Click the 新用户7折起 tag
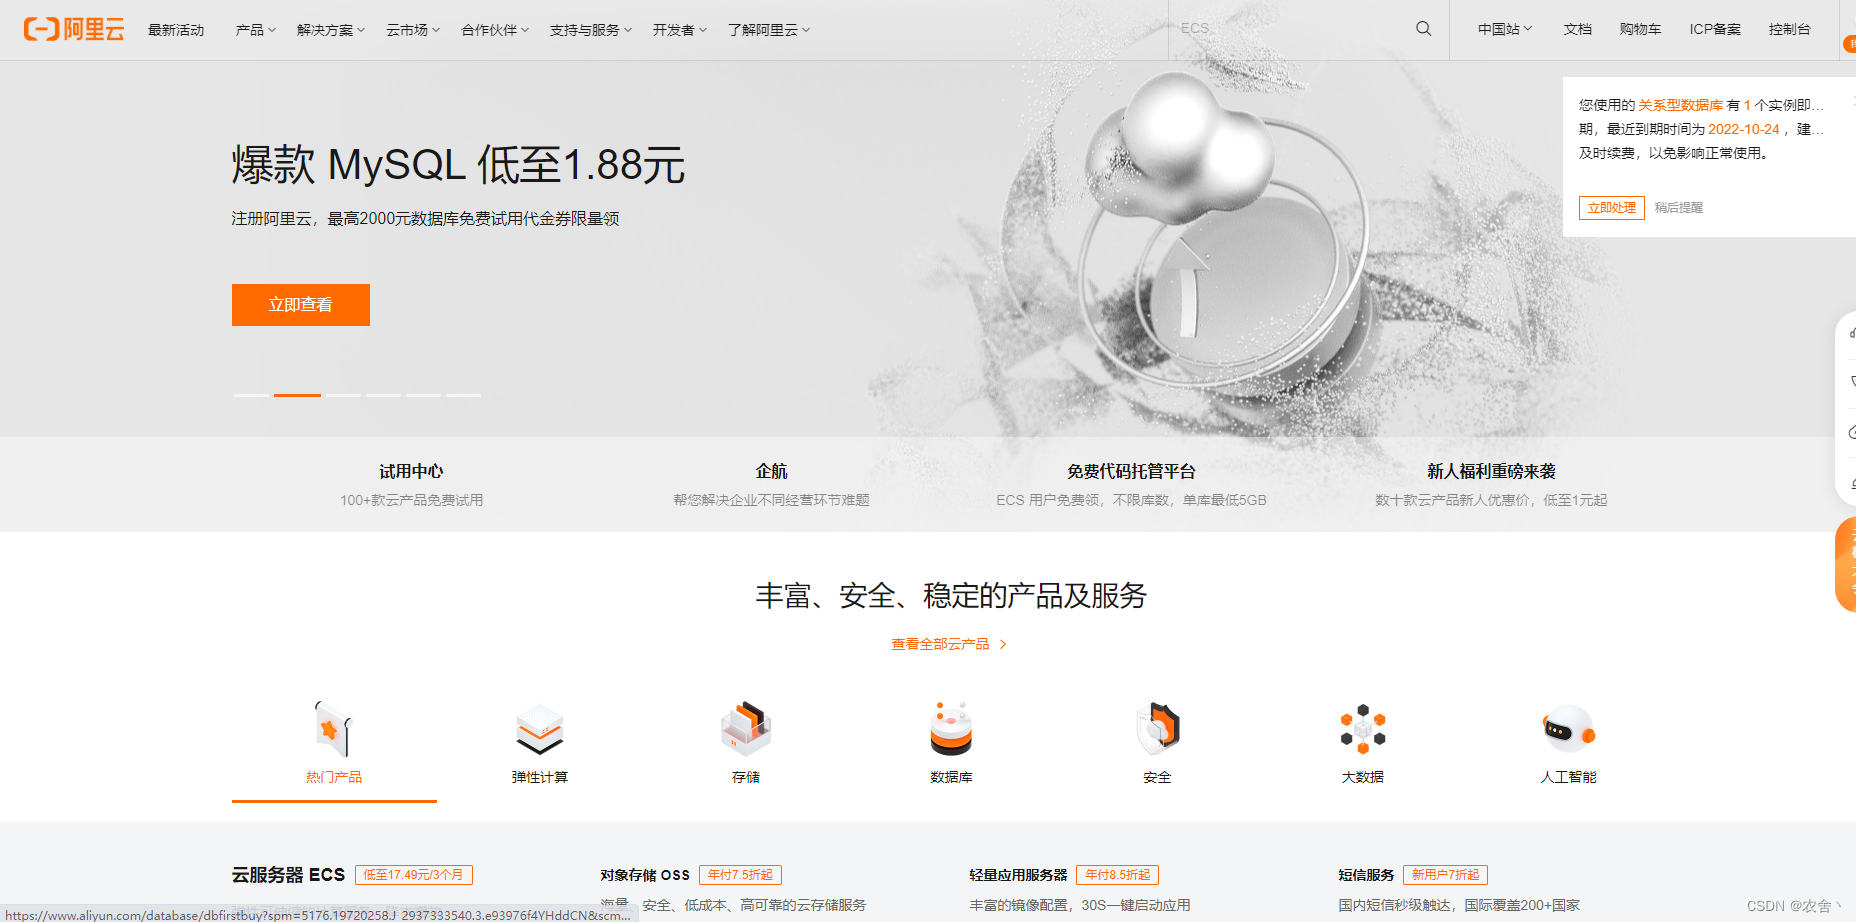The width and height of the screenshot is (1856, 922). pos(1445,875)
